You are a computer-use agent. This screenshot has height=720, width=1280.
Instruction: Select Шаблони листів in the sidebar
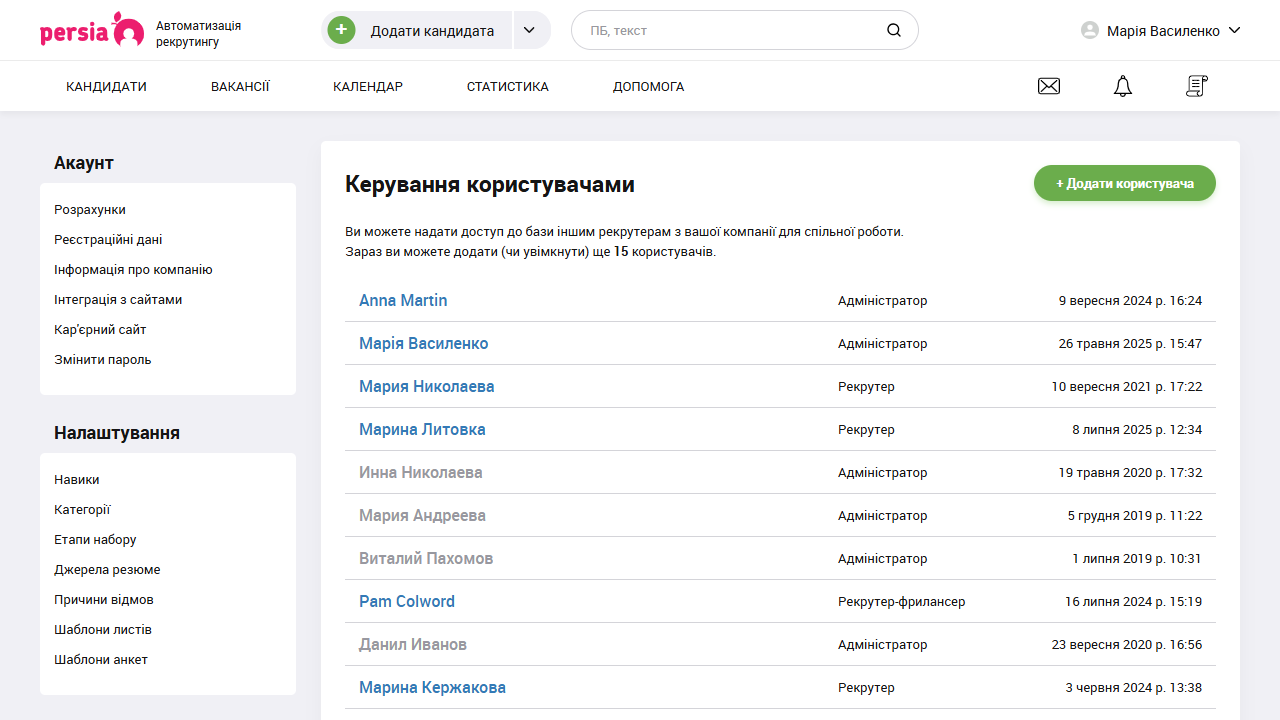(102, 629)
